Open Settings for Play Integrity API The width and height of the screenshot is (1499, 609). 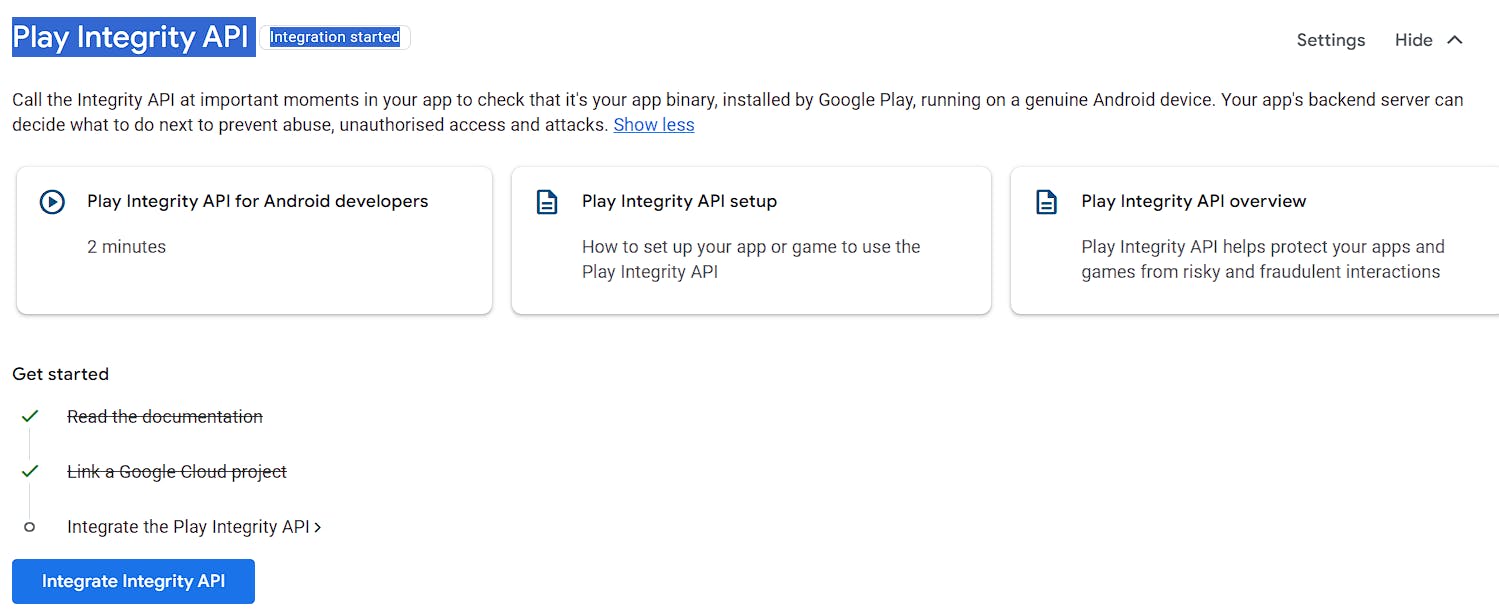point(1330,40)
